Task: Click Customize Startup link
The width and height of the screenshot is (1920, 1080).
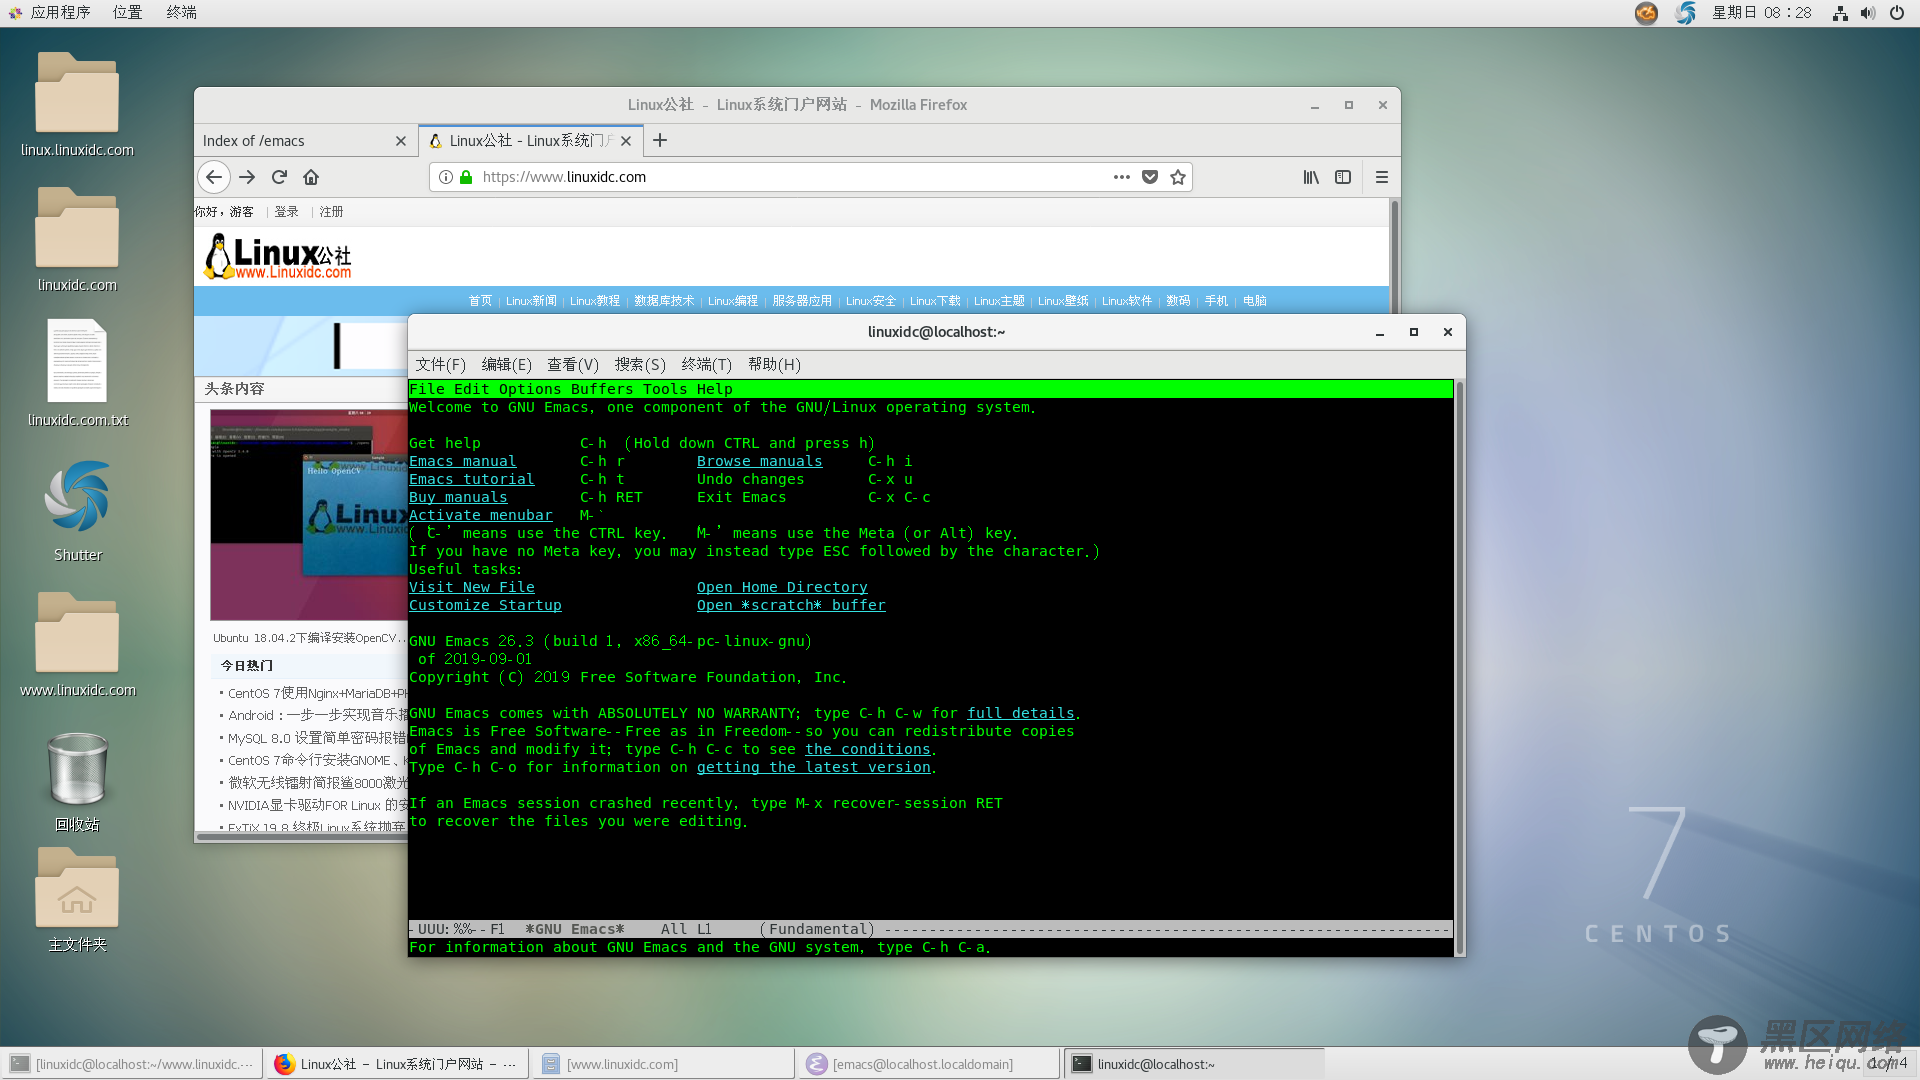Action: point(485,605)
